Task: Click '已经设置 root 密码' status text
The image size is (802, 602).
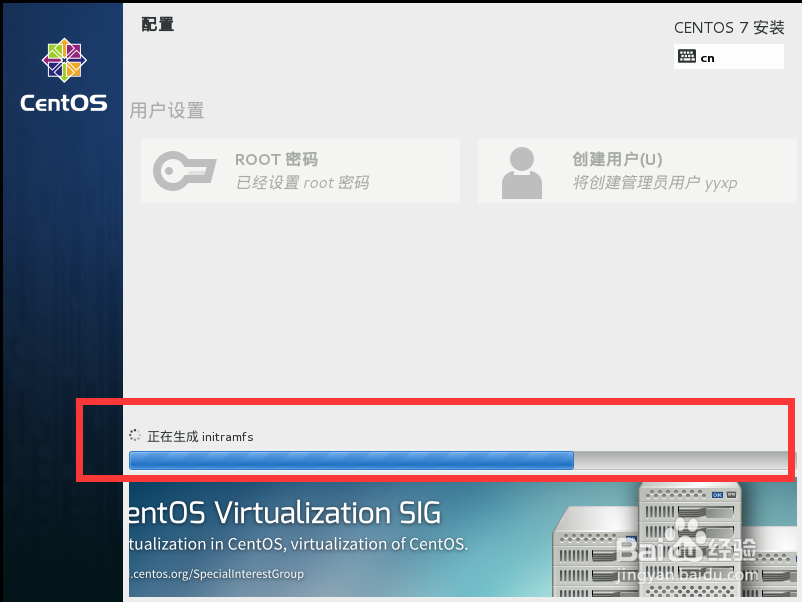Action: (x=302, y=183)
